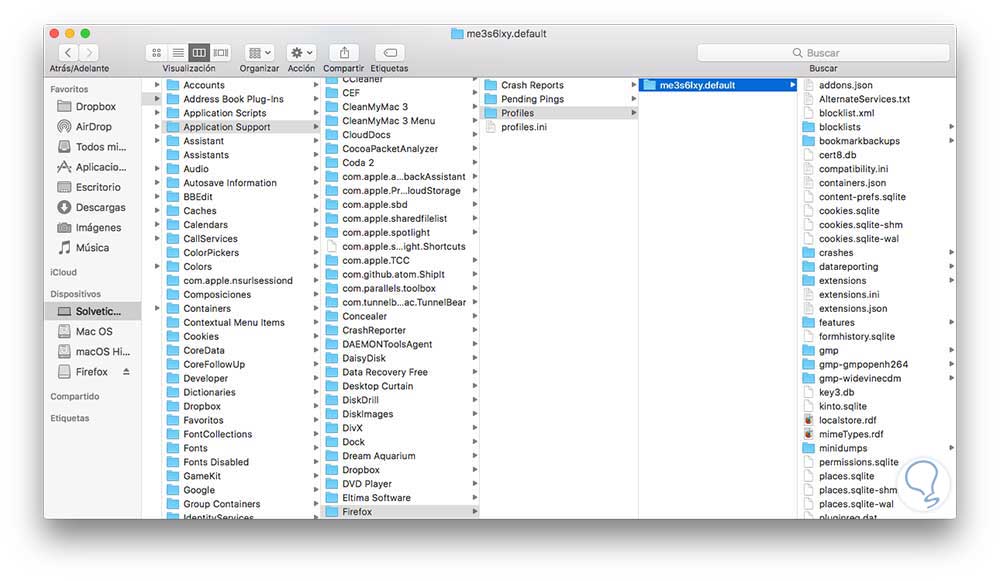Select the Data Recovery Free folder
The height and width of the screenshot is (581, 1000).
pyautogui.click(x=401, y=372)
